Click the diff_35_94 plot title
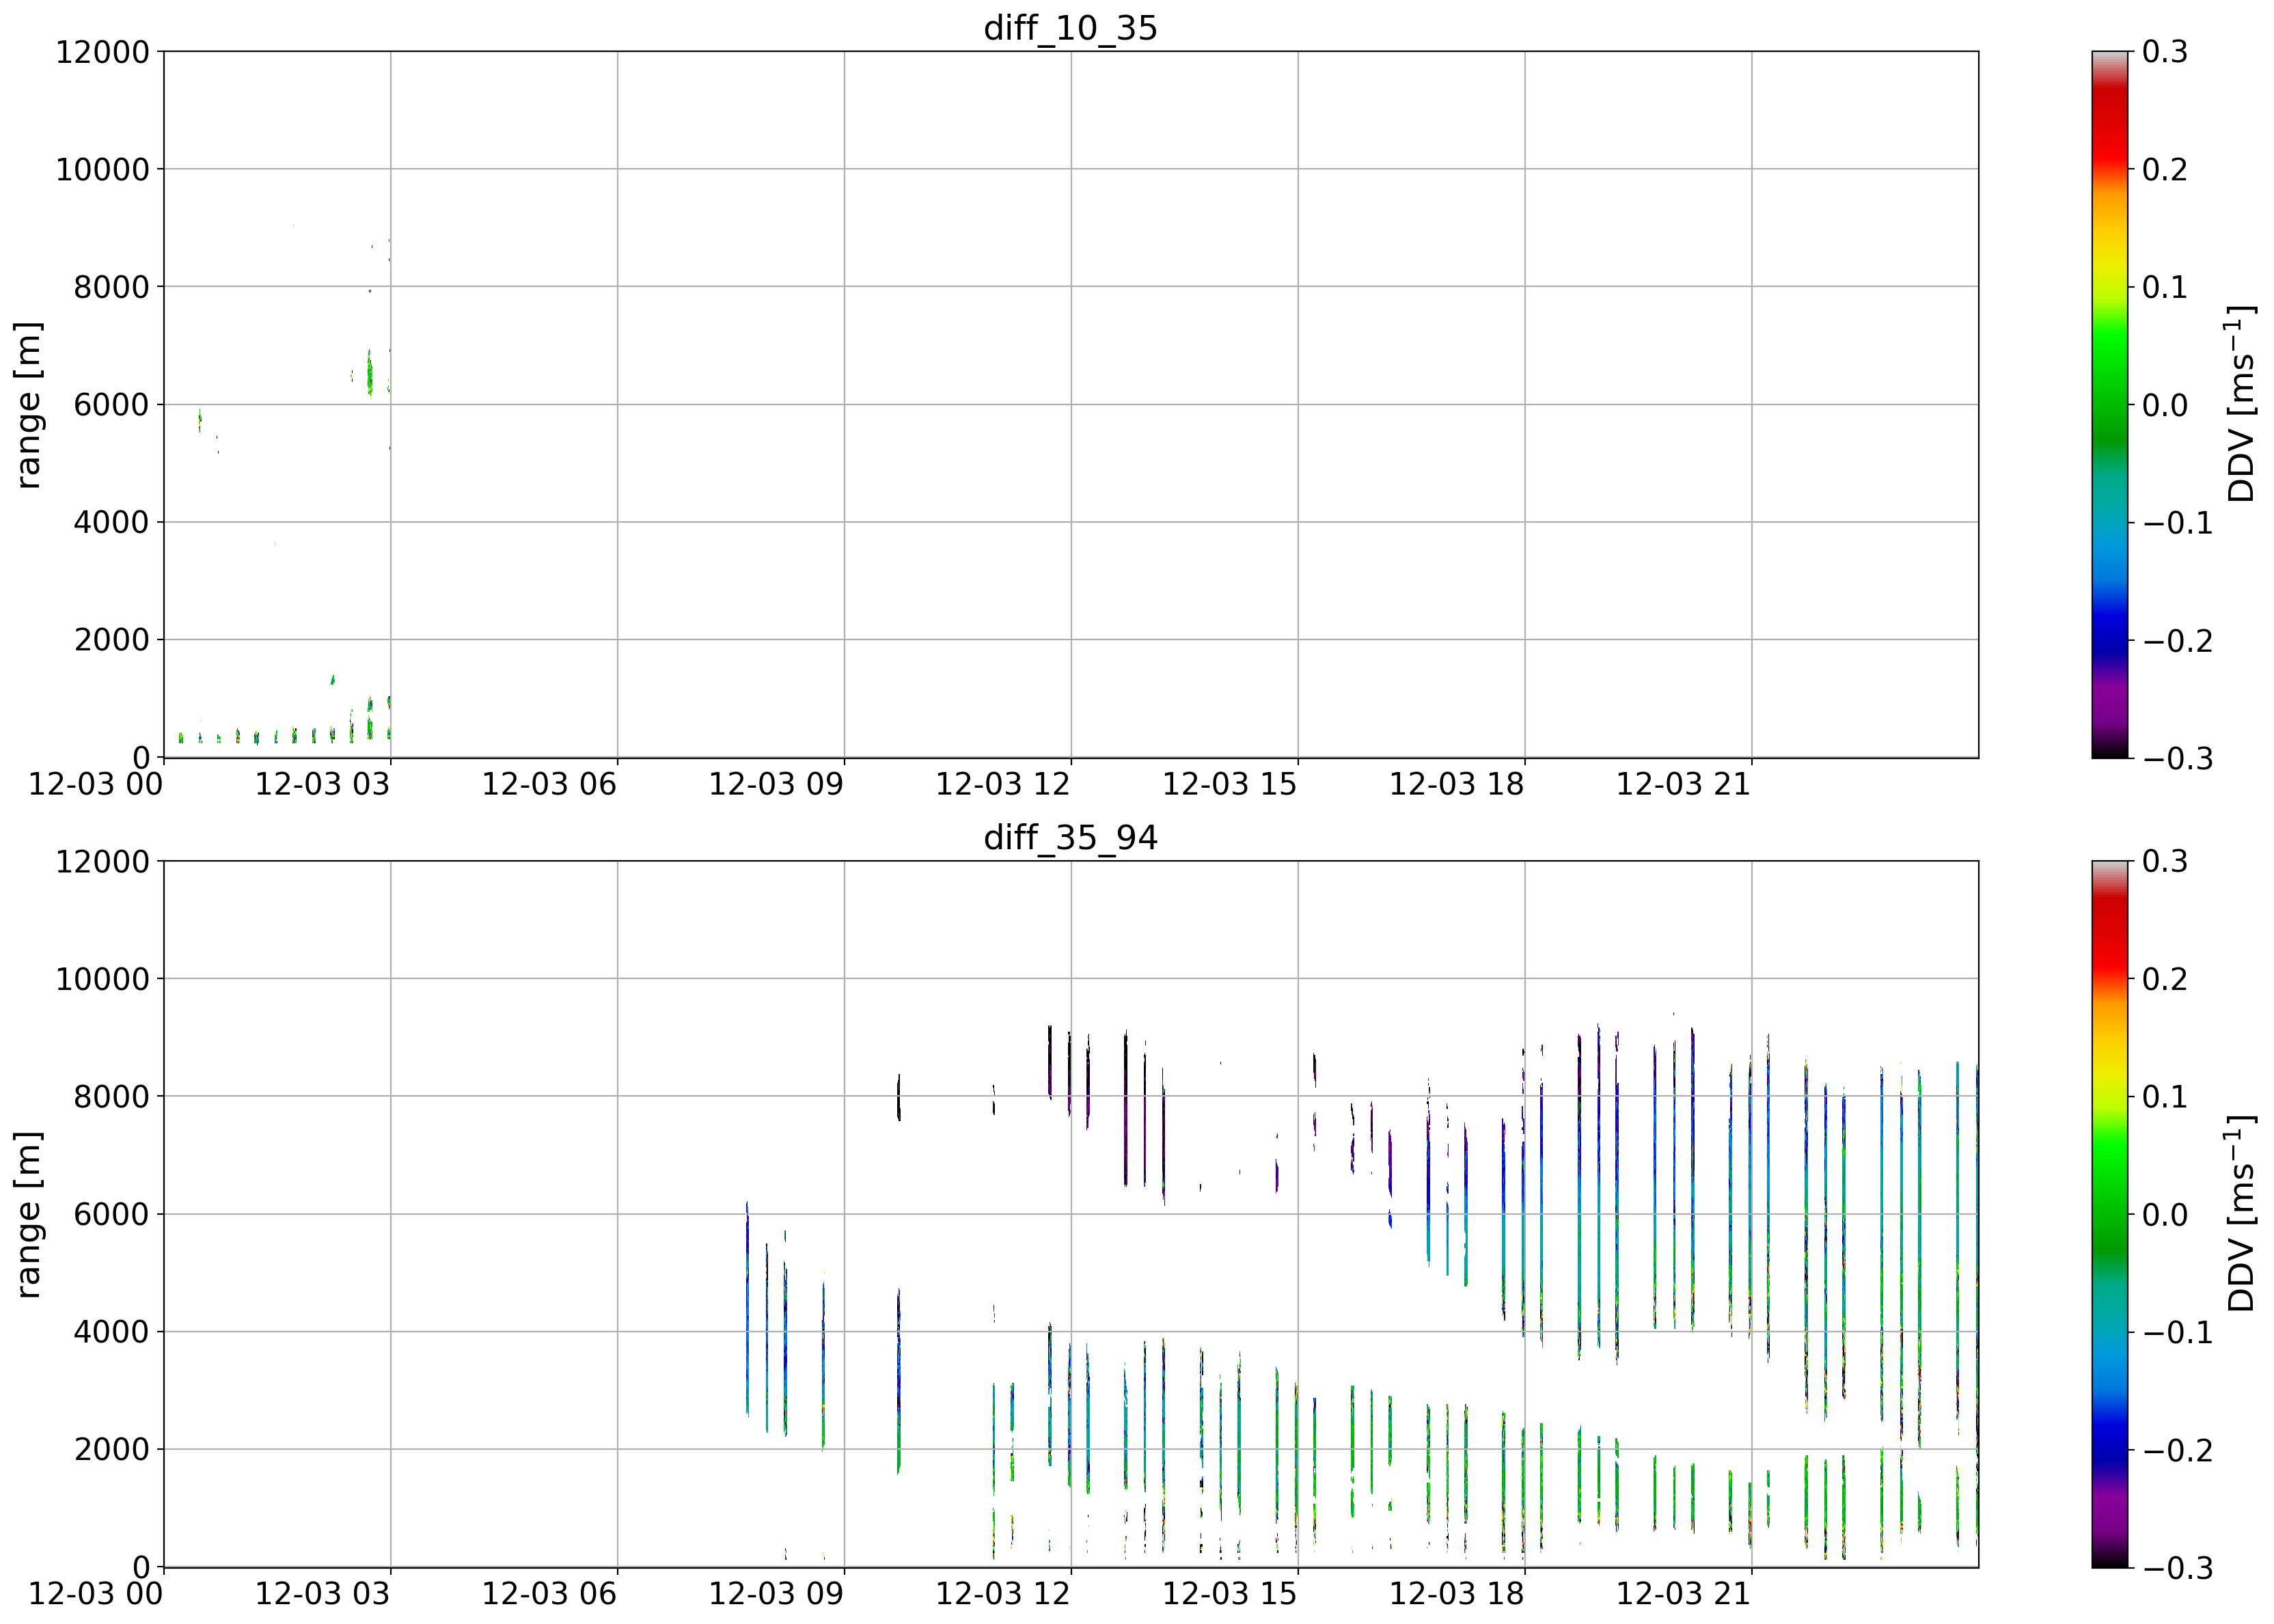The height and width of the screenshot is (1624, 2274). pyautogui.click(x=1070, y=837)
